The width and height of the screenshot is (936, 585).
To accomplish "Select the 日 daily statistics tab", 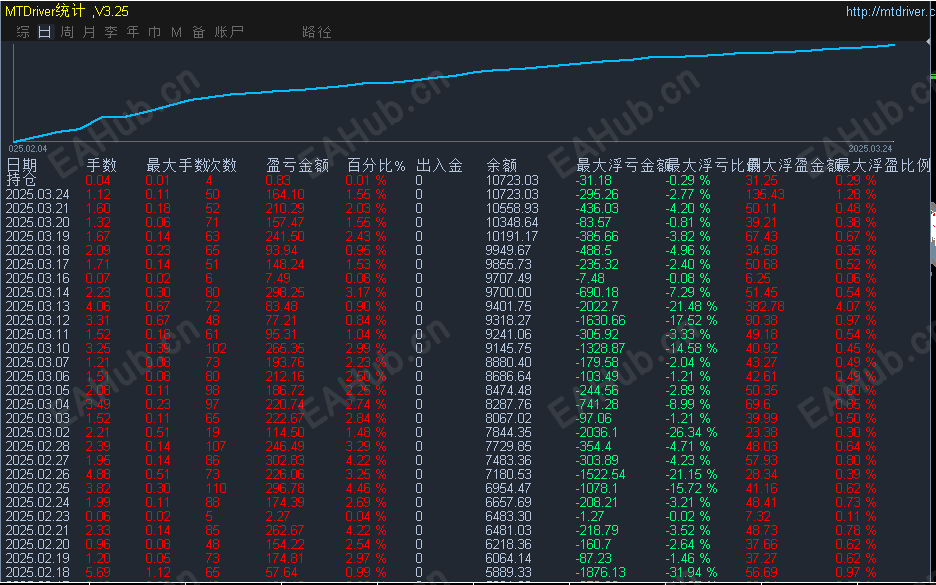I will click(x=45, y=32).
